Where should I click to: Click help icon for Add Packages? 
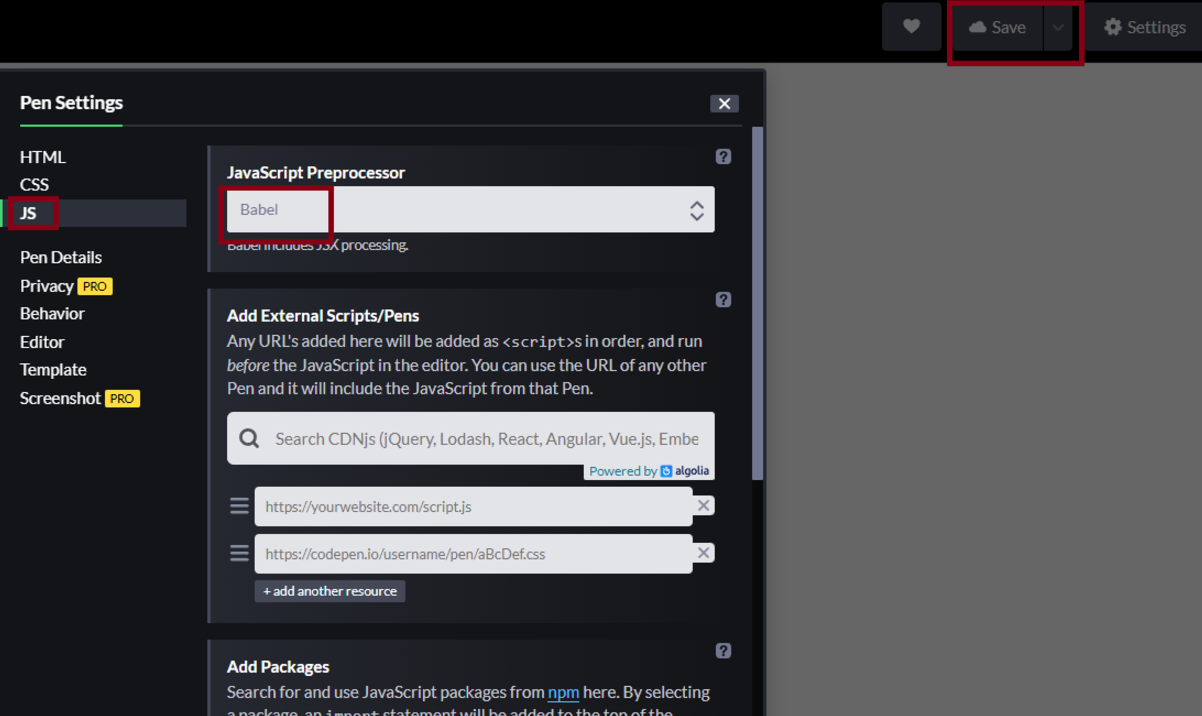click(723, 651)
